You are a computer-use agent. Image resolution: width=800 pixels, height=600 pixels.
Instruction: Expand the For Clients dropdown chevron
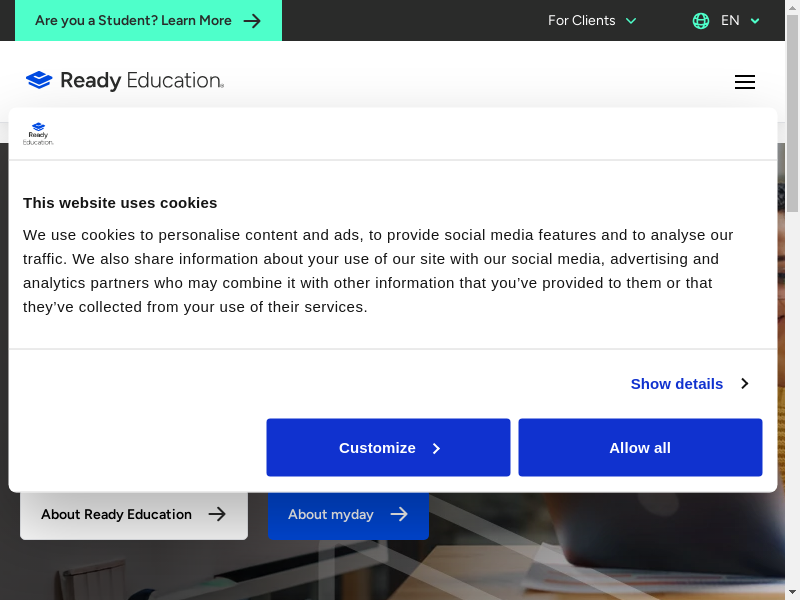[x=631, y=21]
